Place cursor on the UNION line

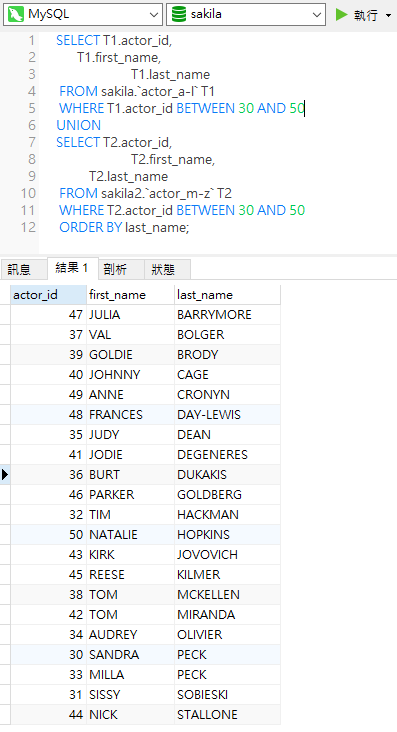(x=78, y=125)
